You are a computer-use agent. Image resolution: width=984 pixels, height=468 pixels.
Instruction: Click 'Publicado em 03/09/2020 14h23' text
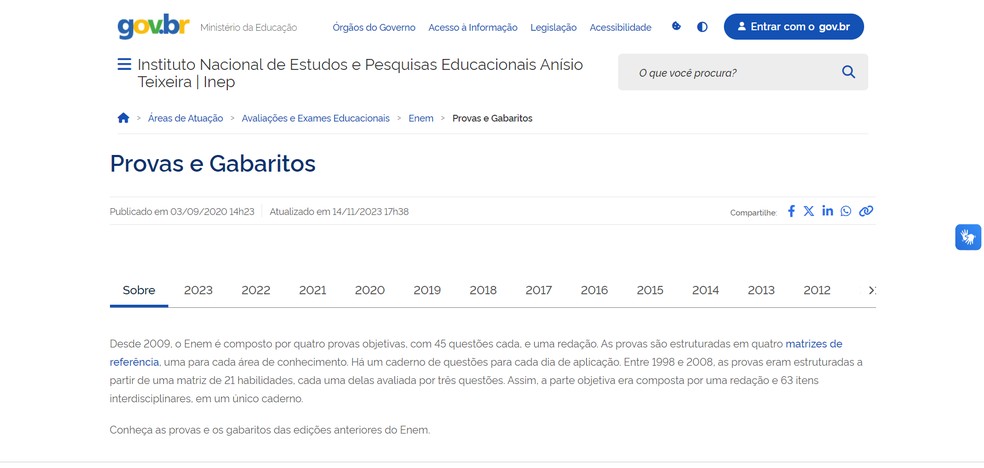182,212
